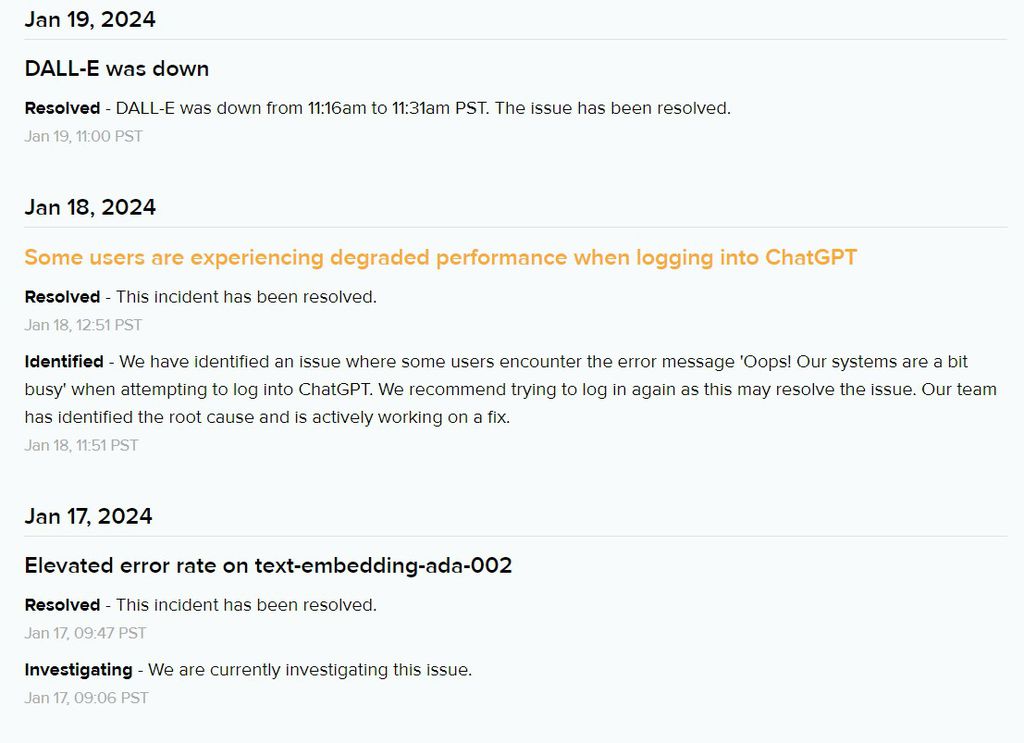This screenshot has height=743, width=1024.
Task: Click the Jan 19, 11:00 PST timestamp
Action: 83,136
